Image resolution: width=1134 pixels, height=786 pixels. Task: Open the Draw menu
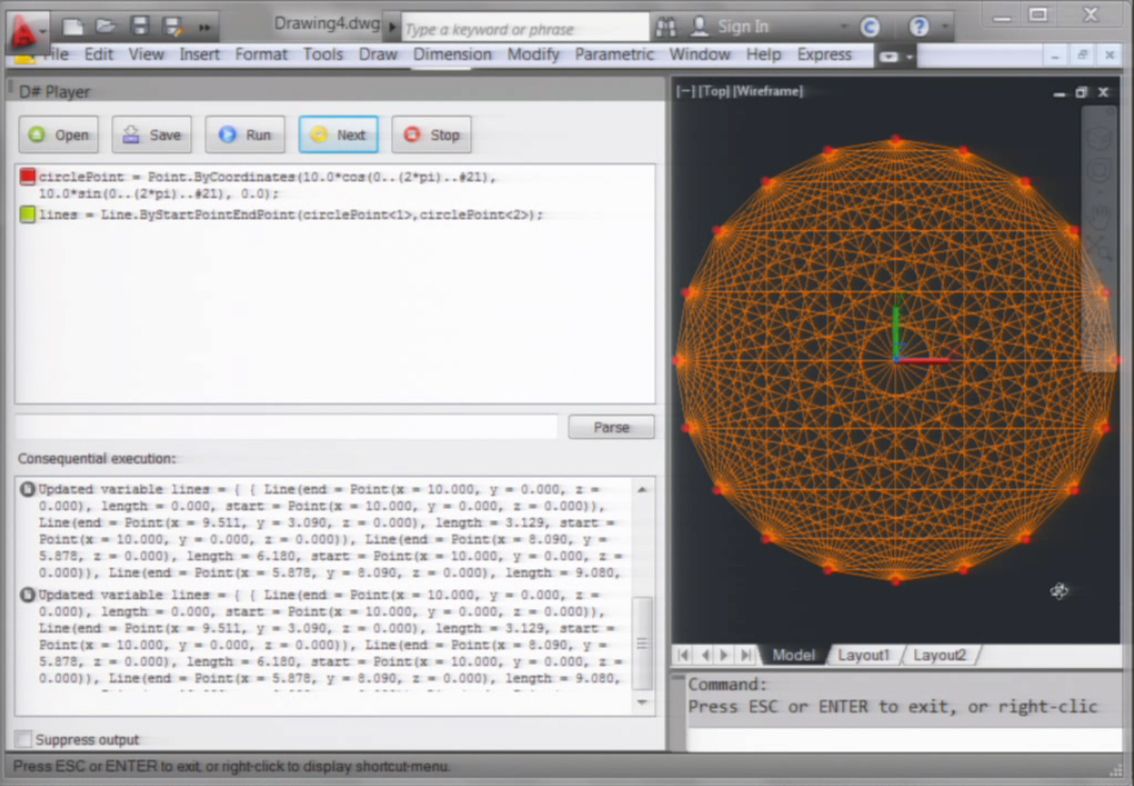[x=378, y=54]
